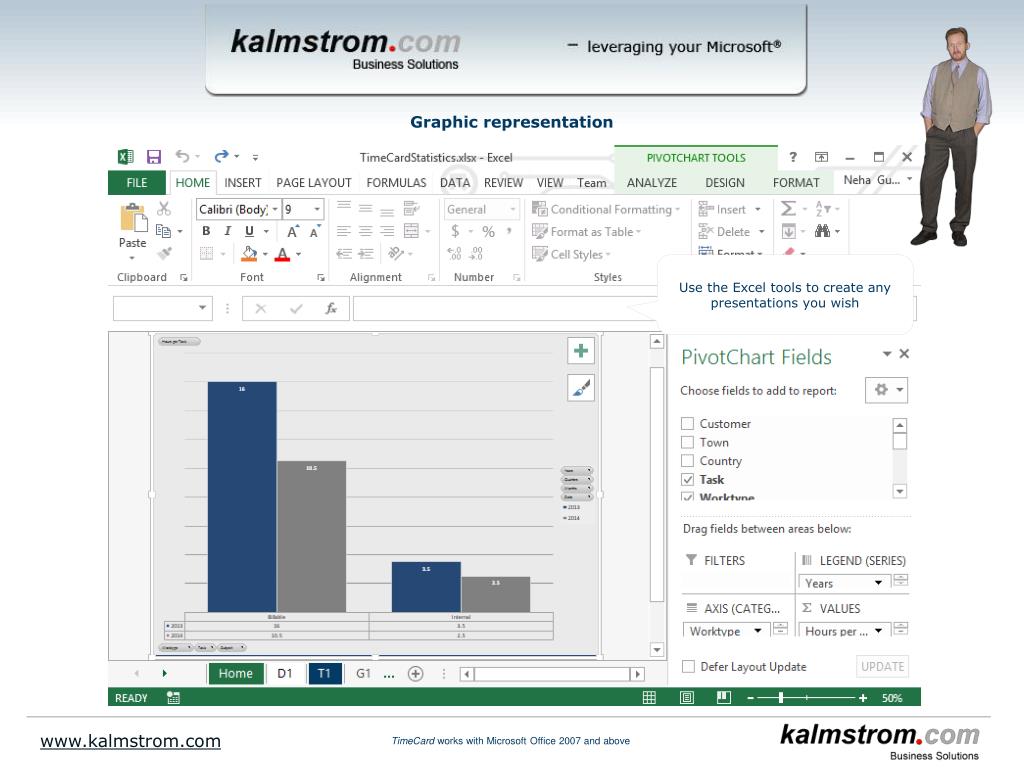This screenshot has height=768, width=1024.
Task: Click the Undo arrow icon
Action: point(182,156)
